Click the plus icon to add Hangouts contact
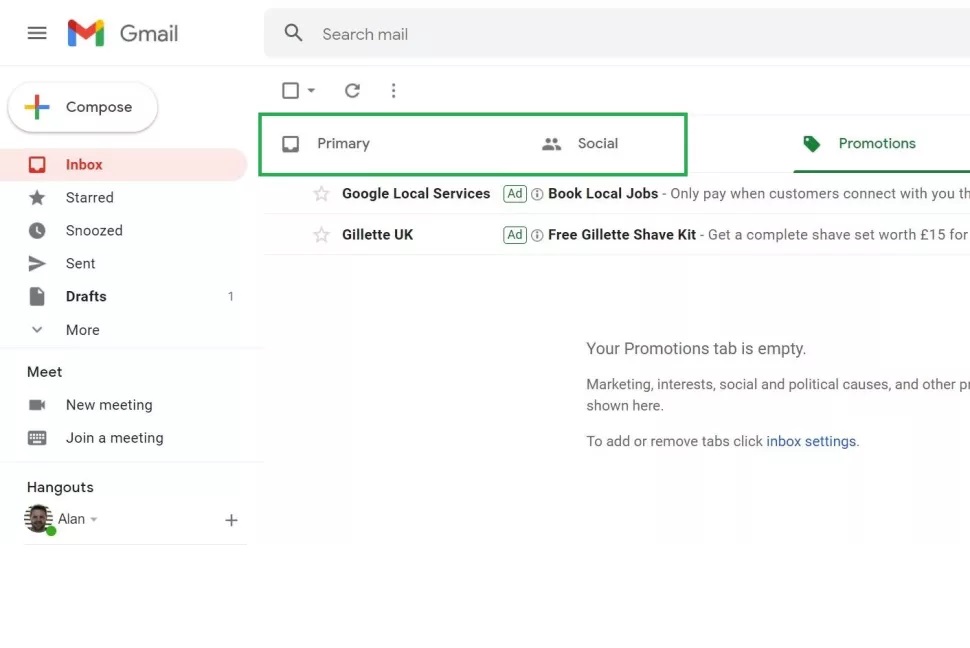Screen dimensions: 970x648 (231, 520)
